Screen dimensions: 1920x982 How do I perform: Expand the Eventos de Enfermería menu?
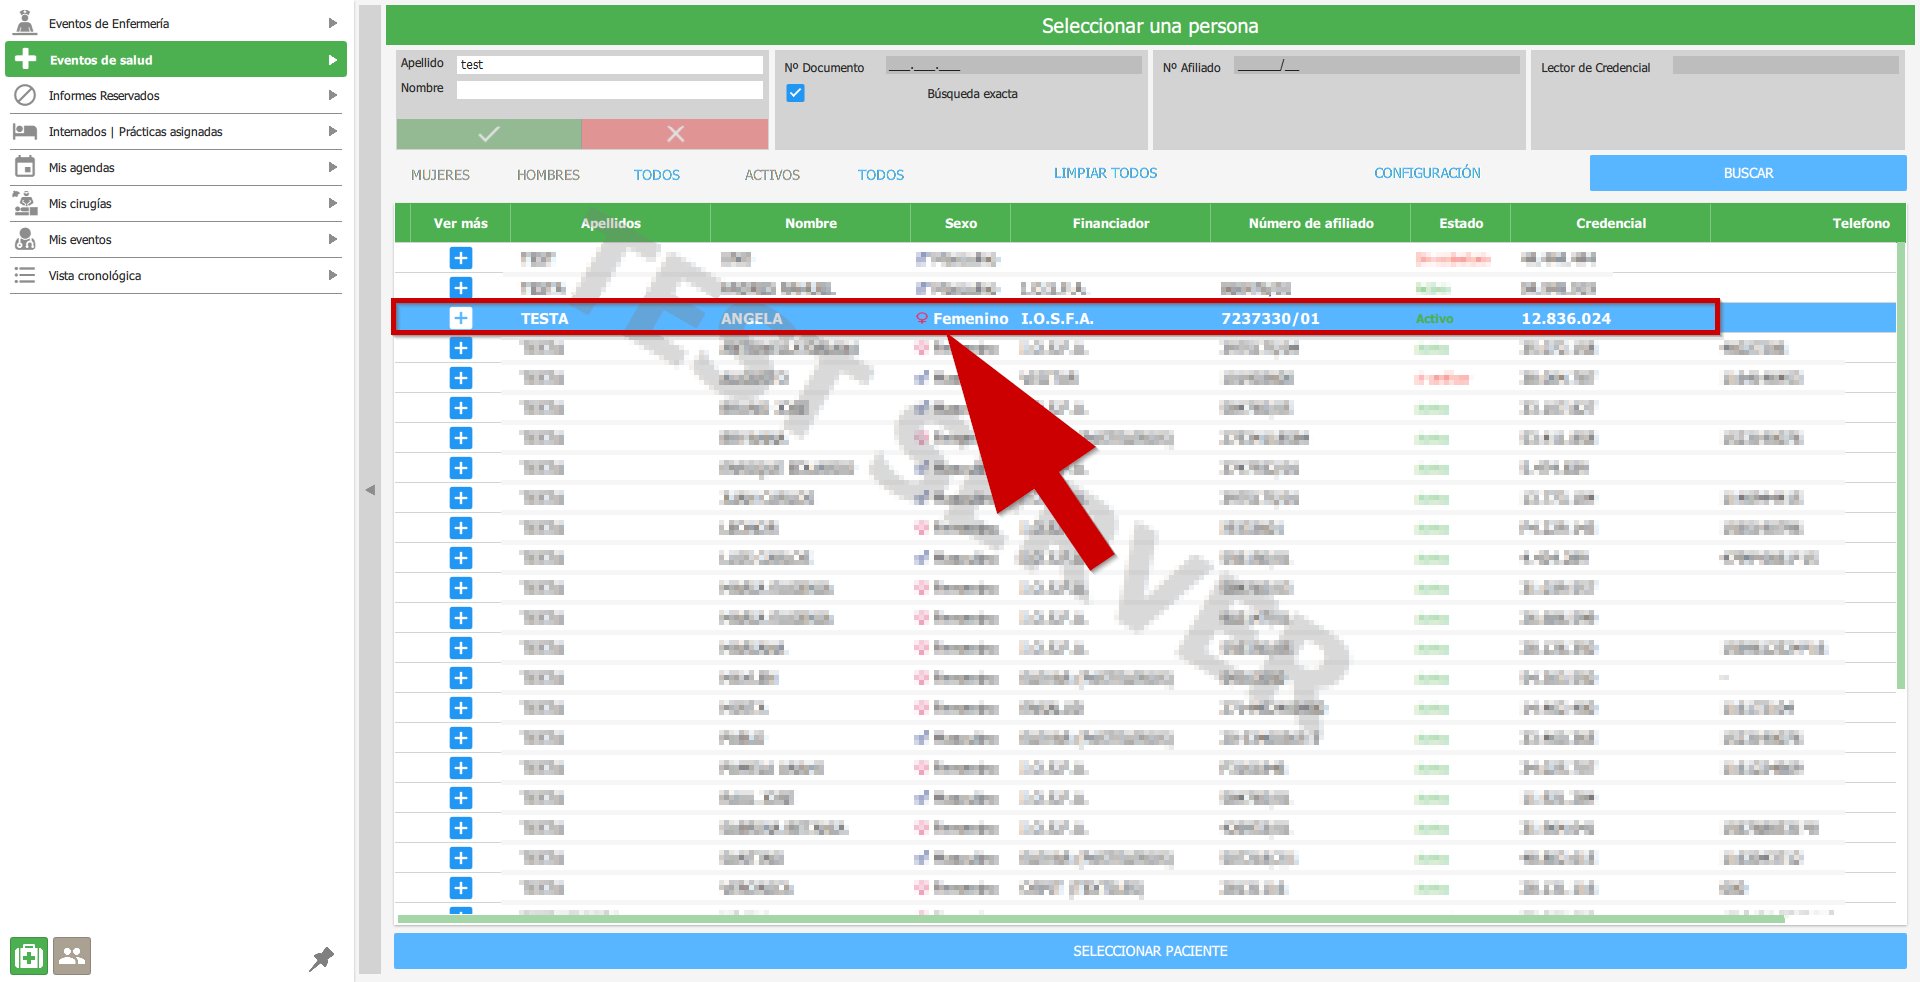pos(175,23)
